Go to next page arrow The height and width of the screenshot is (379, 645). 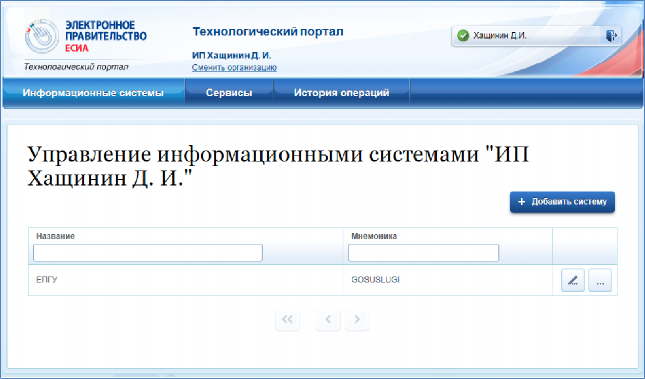tap(357, 319)
